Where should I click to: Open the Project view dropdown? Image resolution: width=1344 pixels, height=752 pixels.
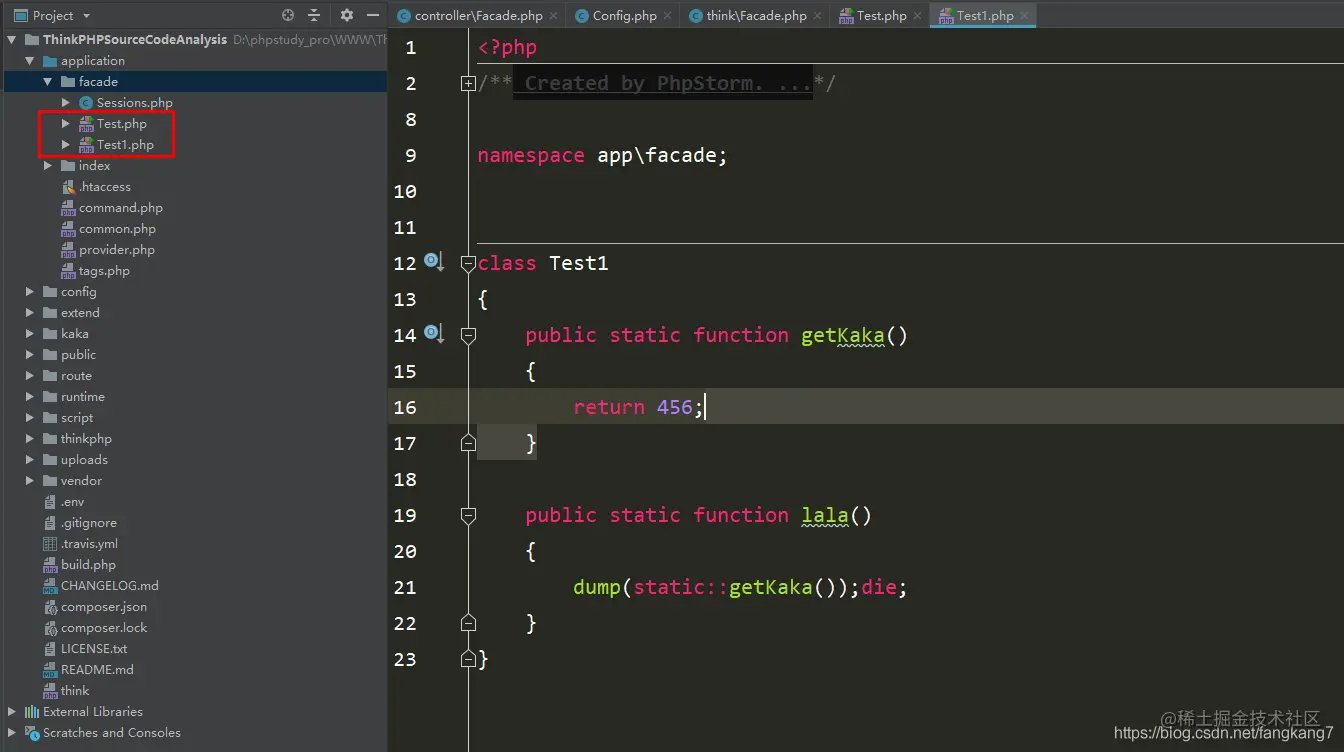52,15
